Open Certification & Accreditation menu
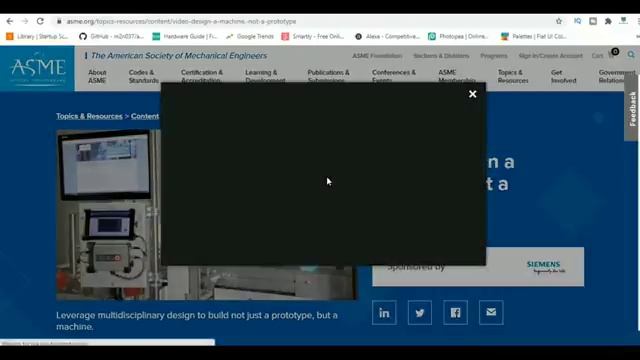 [x=202, y=76]
